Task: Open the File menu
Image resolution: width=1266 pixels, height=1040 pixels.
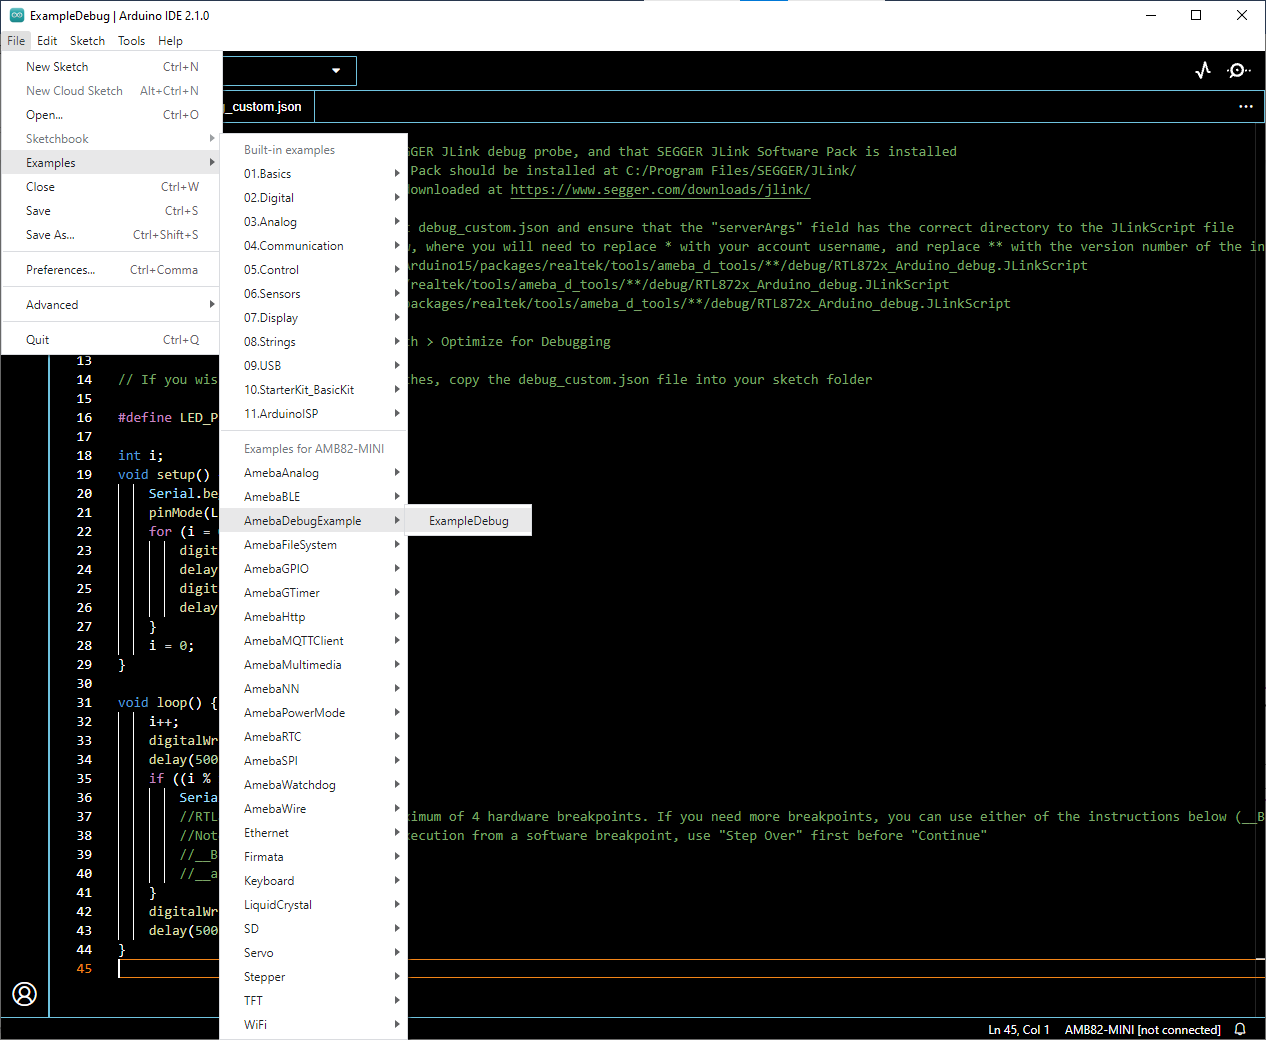Action: [16, 41]
